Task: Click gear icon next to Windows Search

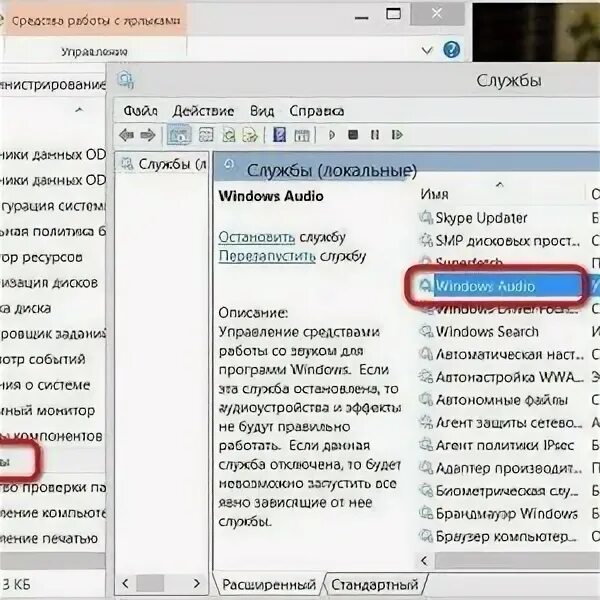Action: point(426,331)
